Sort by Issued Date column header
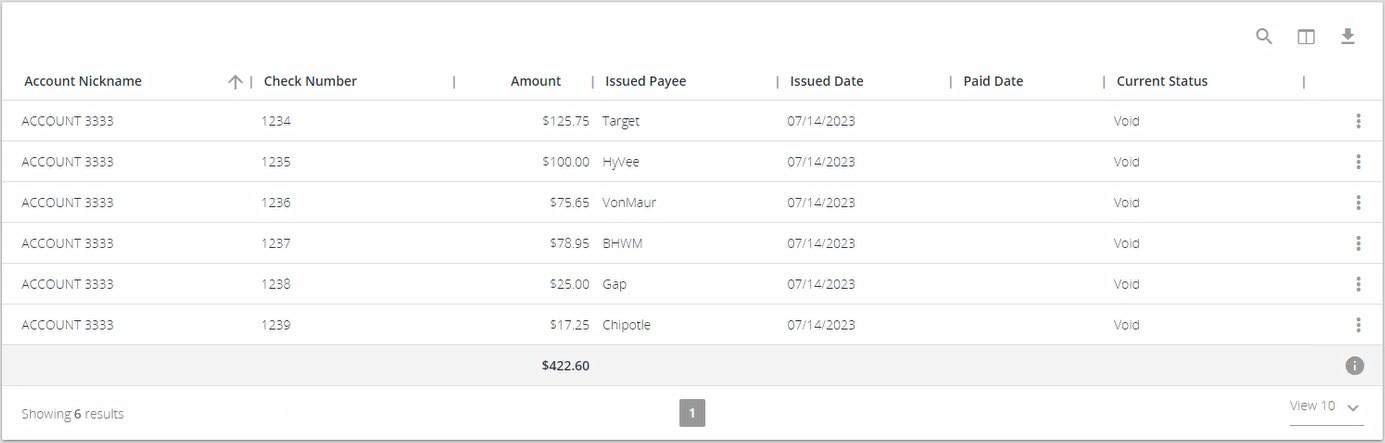This screenshot has width=1385, height=443. point(826,82)
